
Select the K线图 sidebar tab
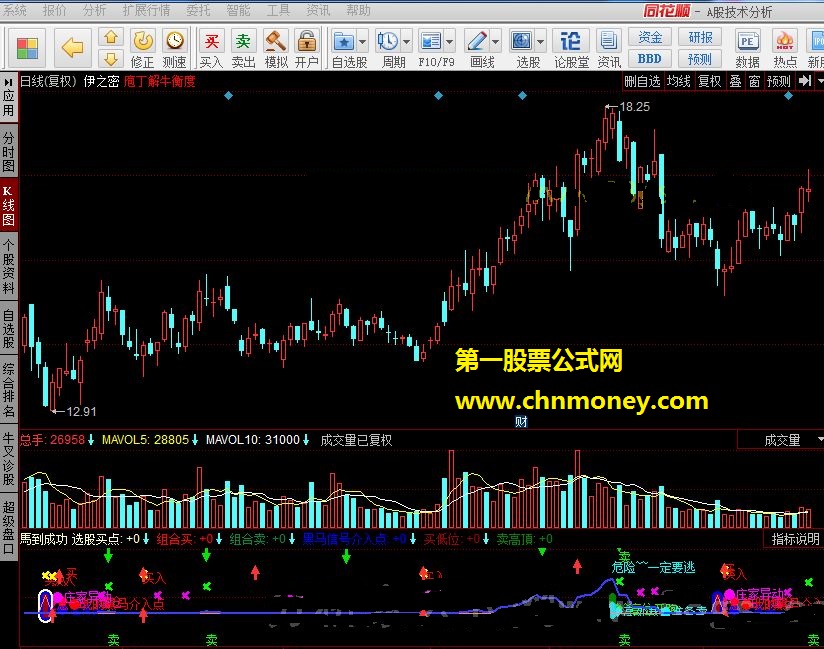click(x=8, y=205)
